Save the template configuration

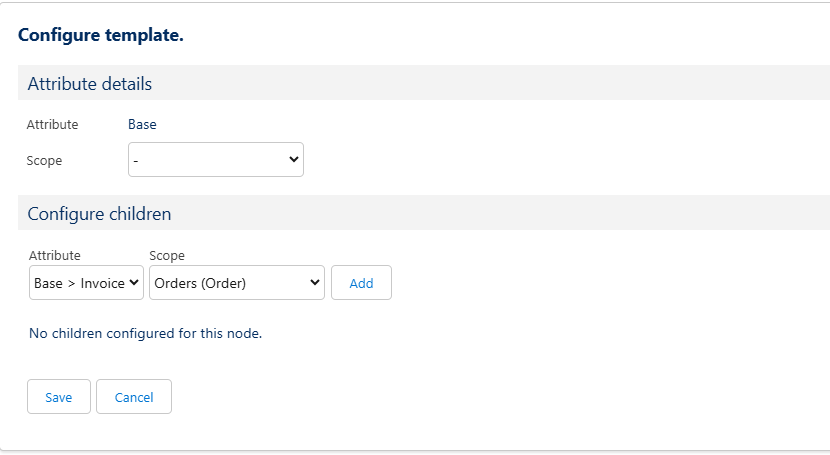click(58, 397)
